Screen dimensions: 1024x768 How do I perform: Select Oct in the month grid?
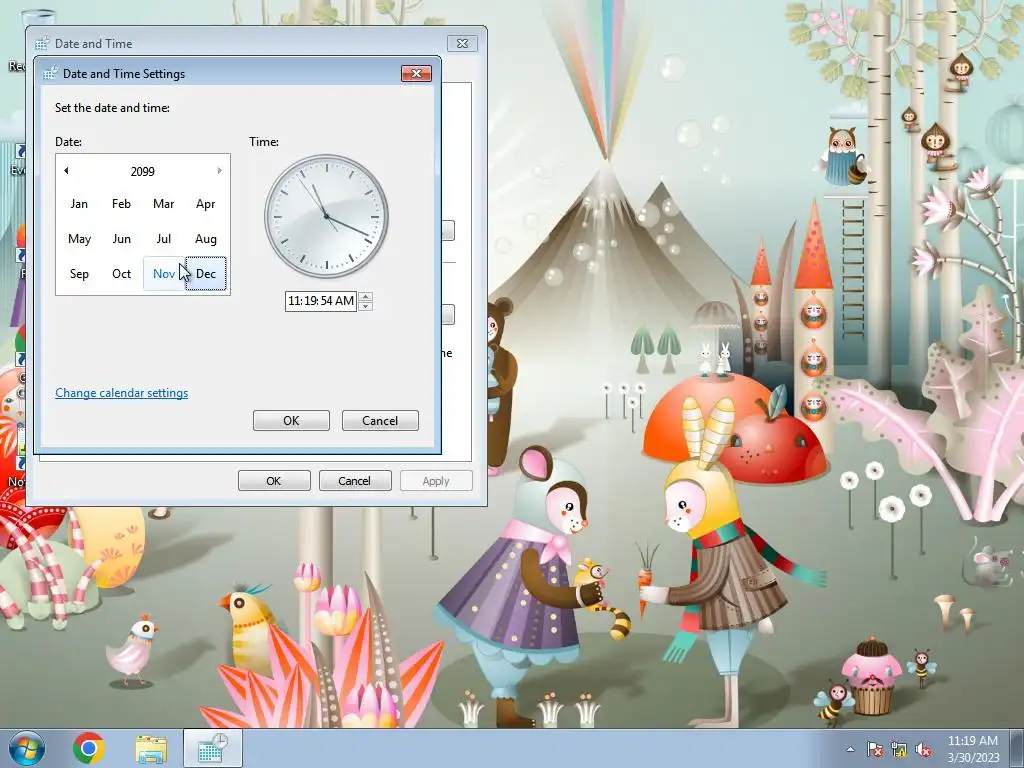pos(121,274)
